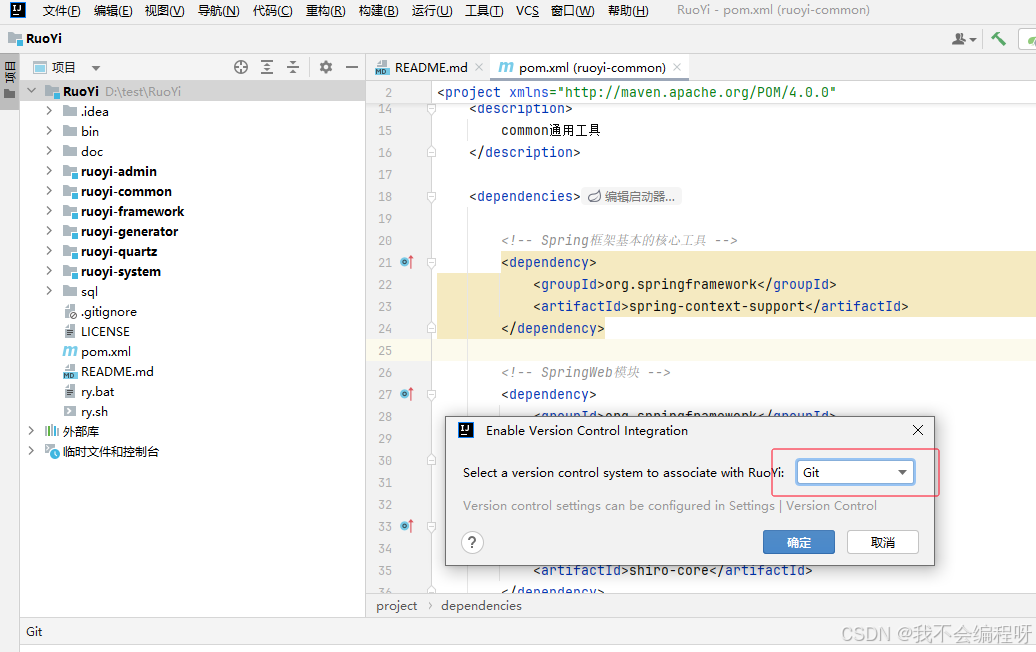Expand the 临时文件和控制台 node
The height and width of the screenshot is (652, 1036).
click(31, 451)
